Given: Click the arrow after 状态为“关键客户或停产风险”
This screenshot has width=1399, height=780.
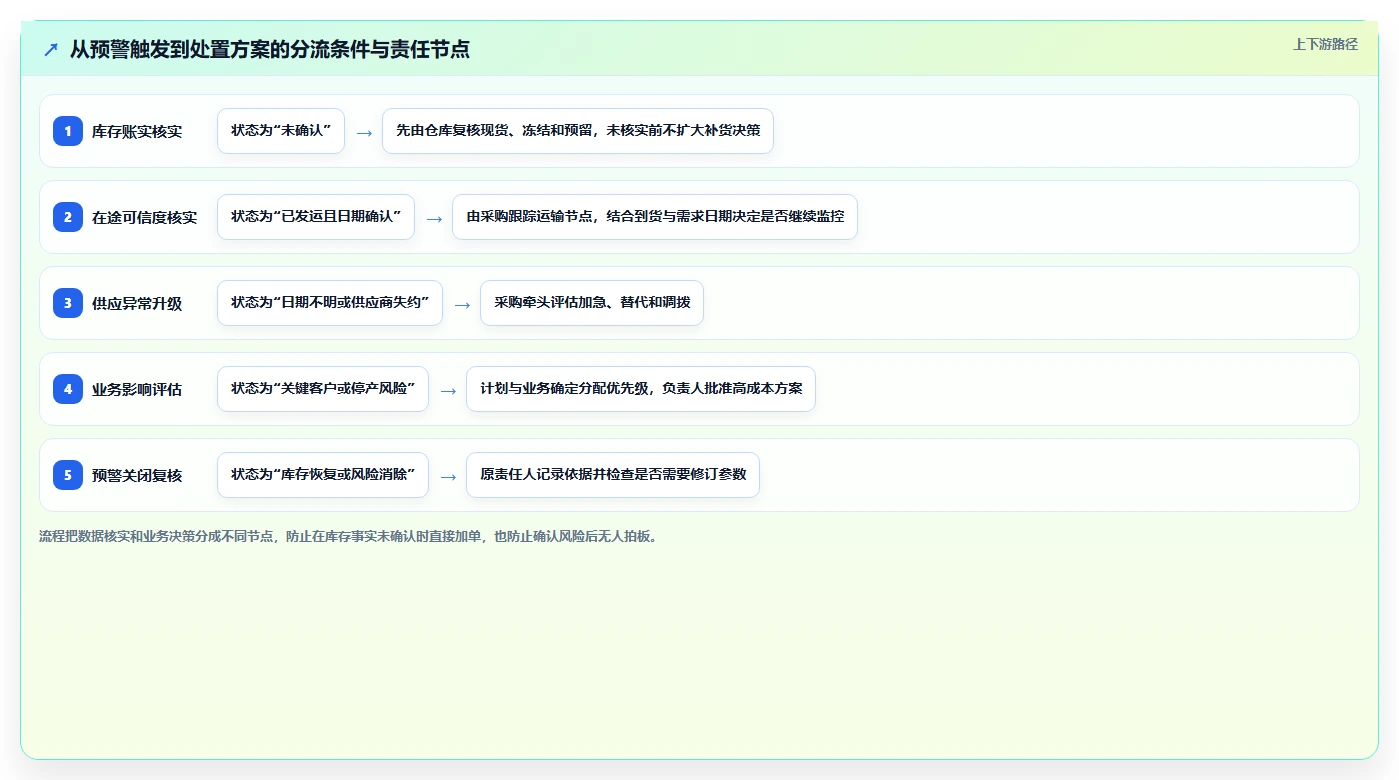Looking at the screenshot, I should [448, 390].
